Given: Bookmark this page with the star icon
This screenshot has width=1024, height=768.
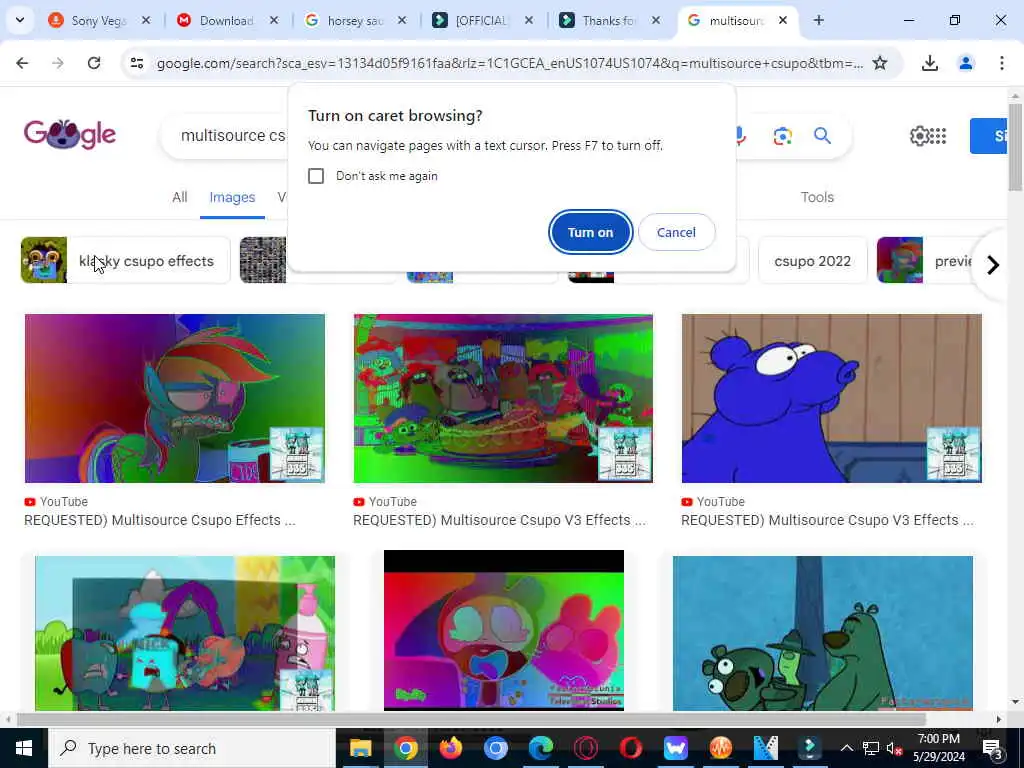Looking at the screenshot, I should [x=880, y=63].
